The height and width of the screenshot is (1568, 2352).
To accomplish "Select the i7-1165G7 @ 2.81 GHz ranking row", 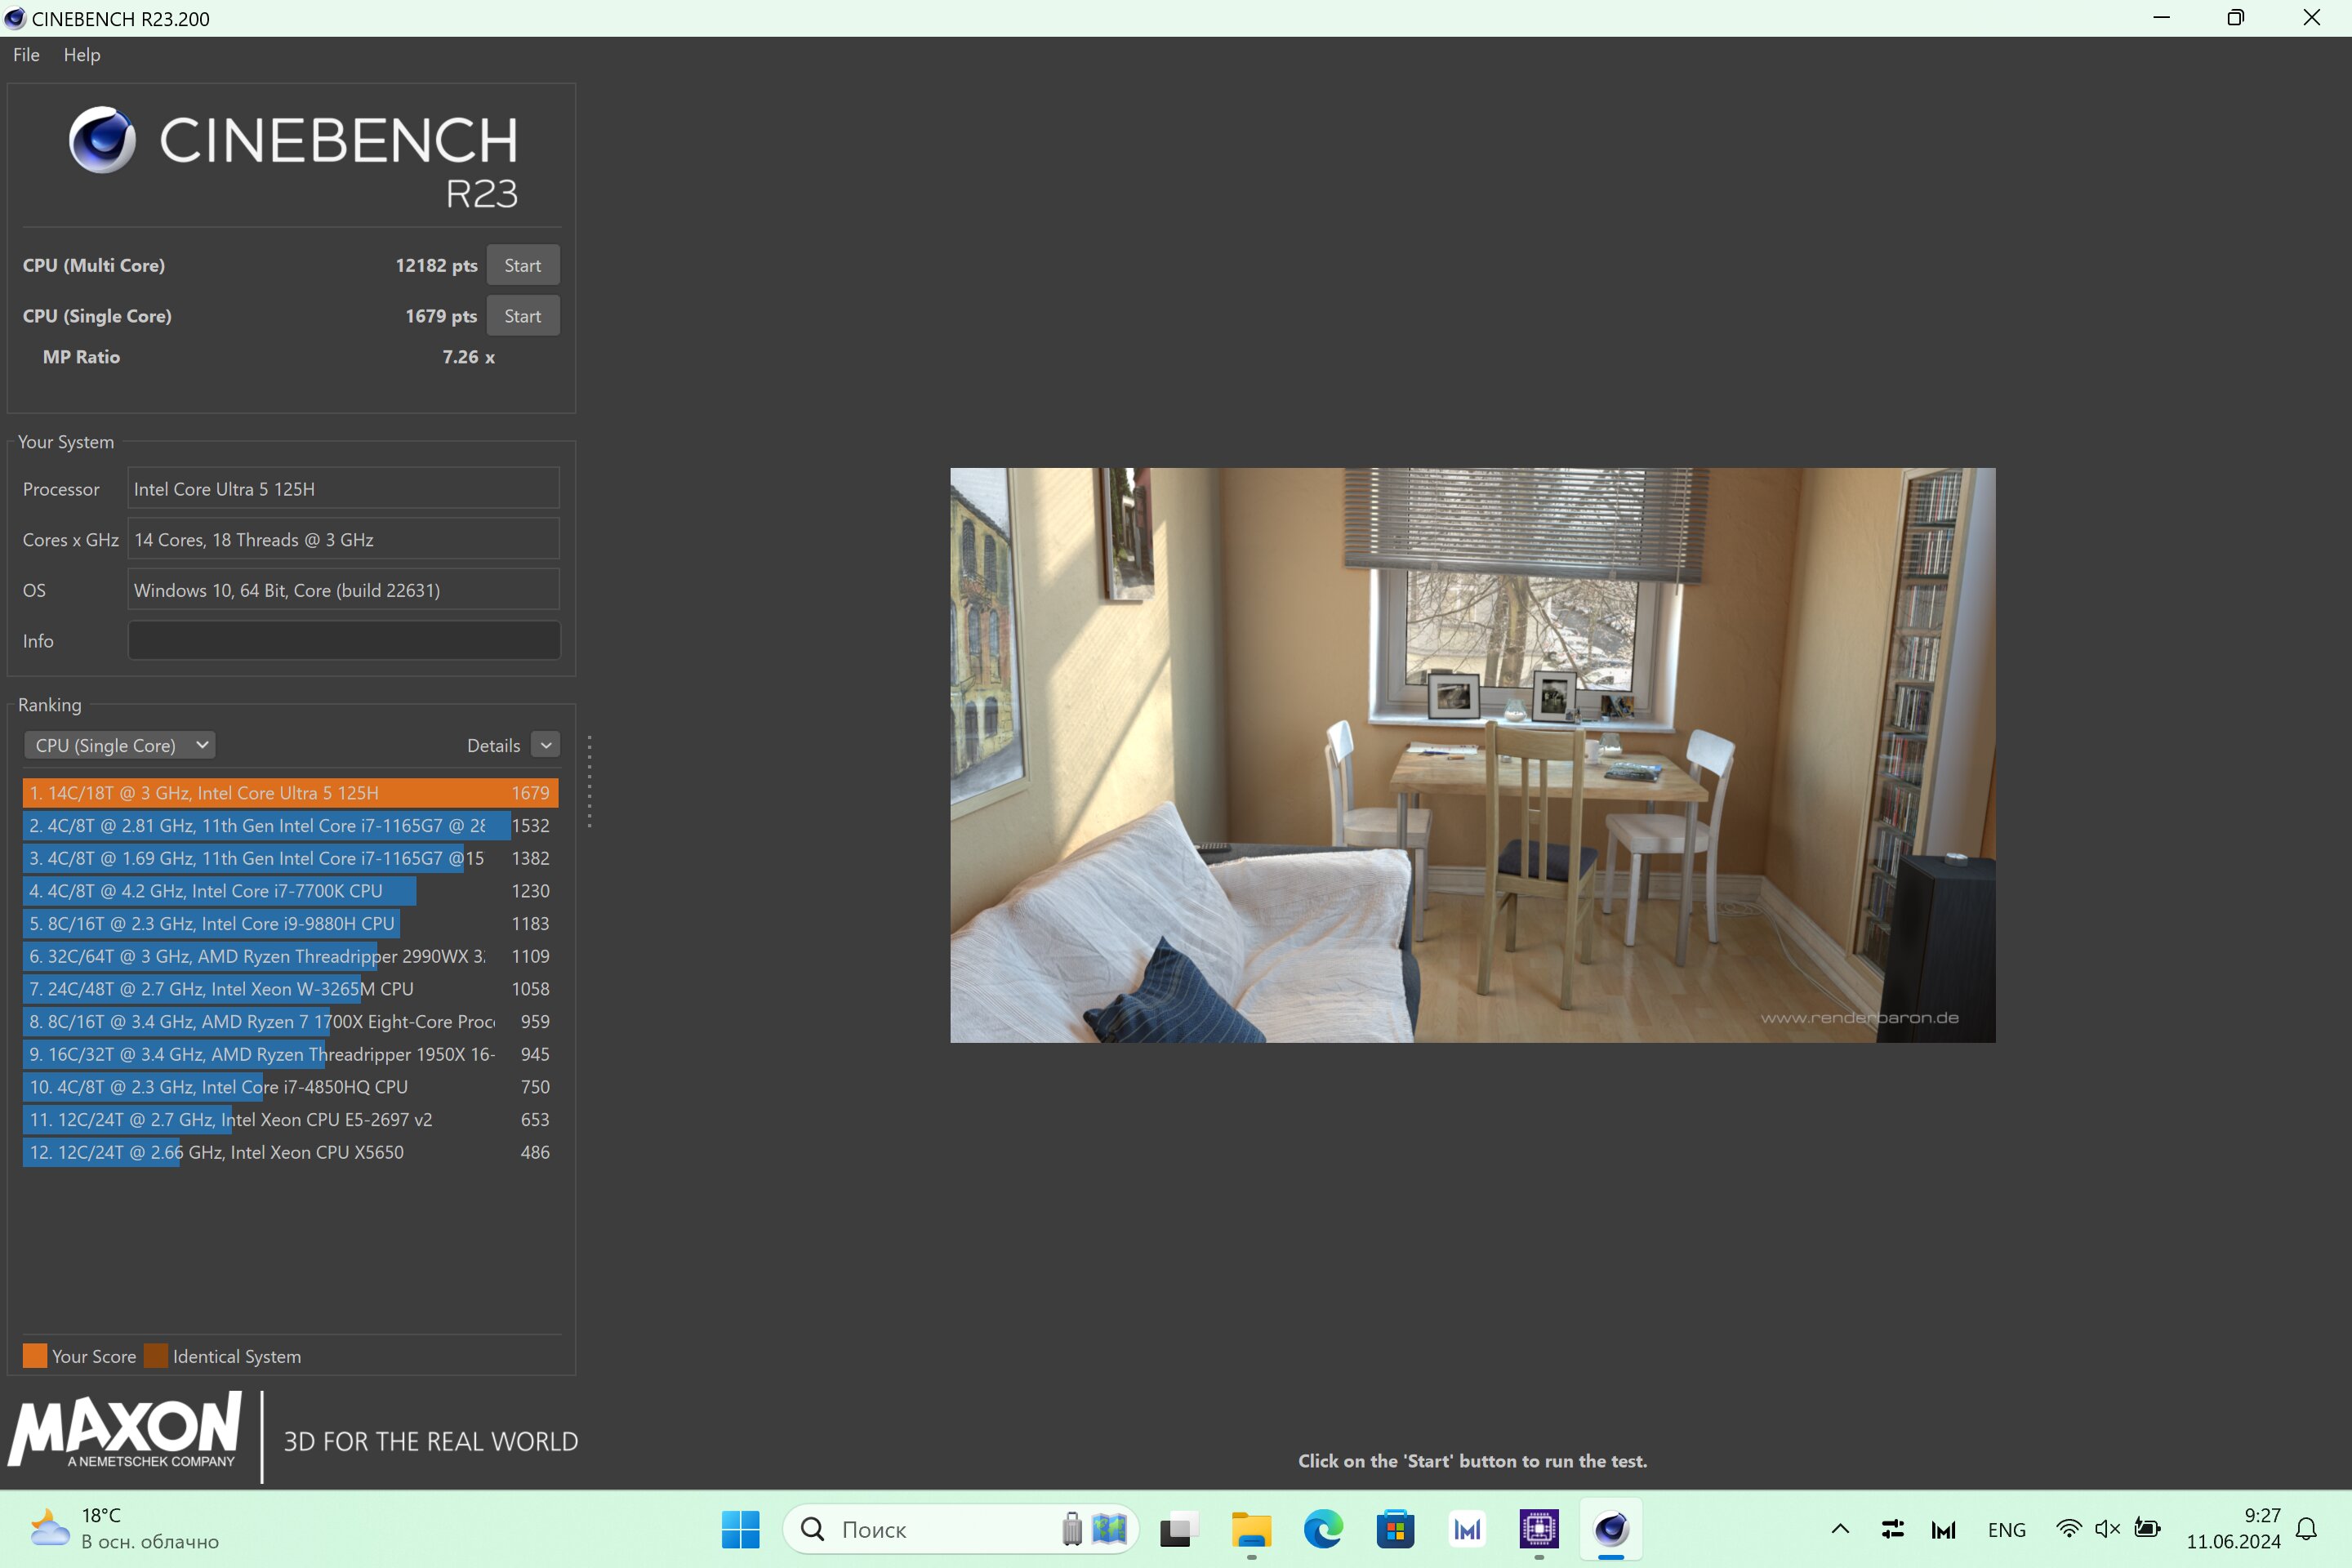I will (x=290, y=826).
